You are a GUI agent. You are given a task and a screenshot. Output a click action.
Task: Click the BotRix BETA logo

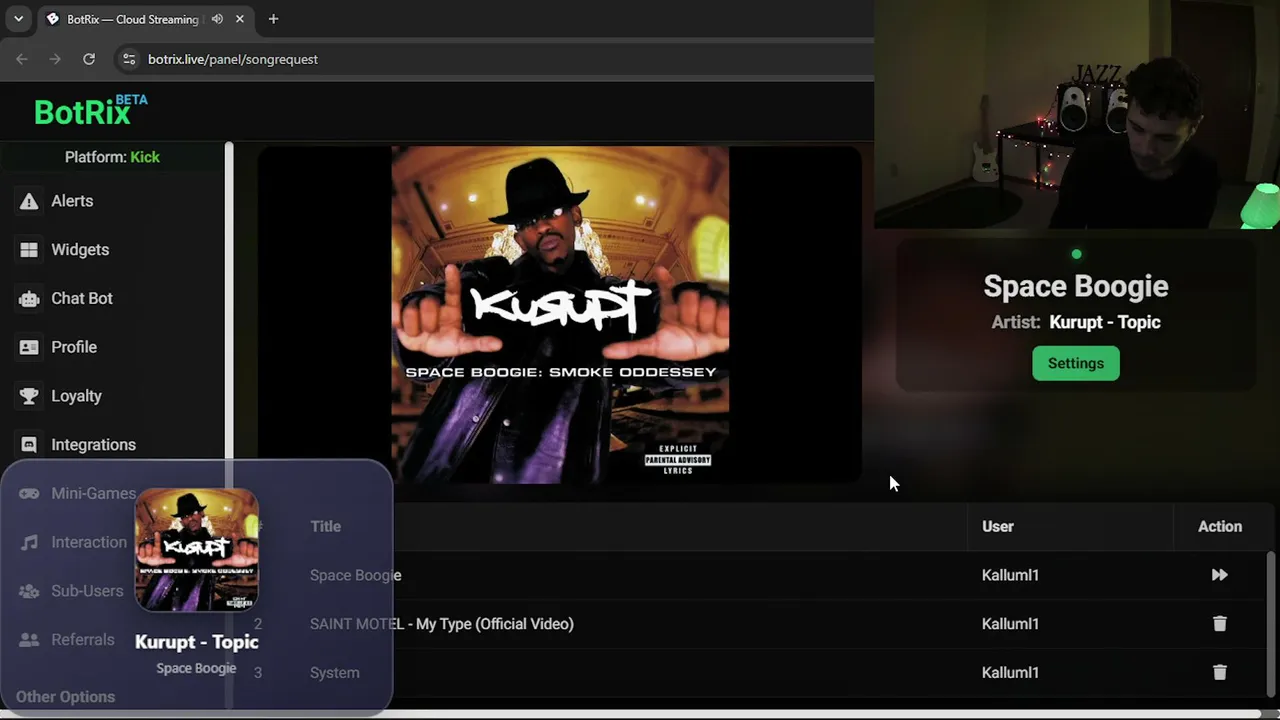click(x=91, y=110)
